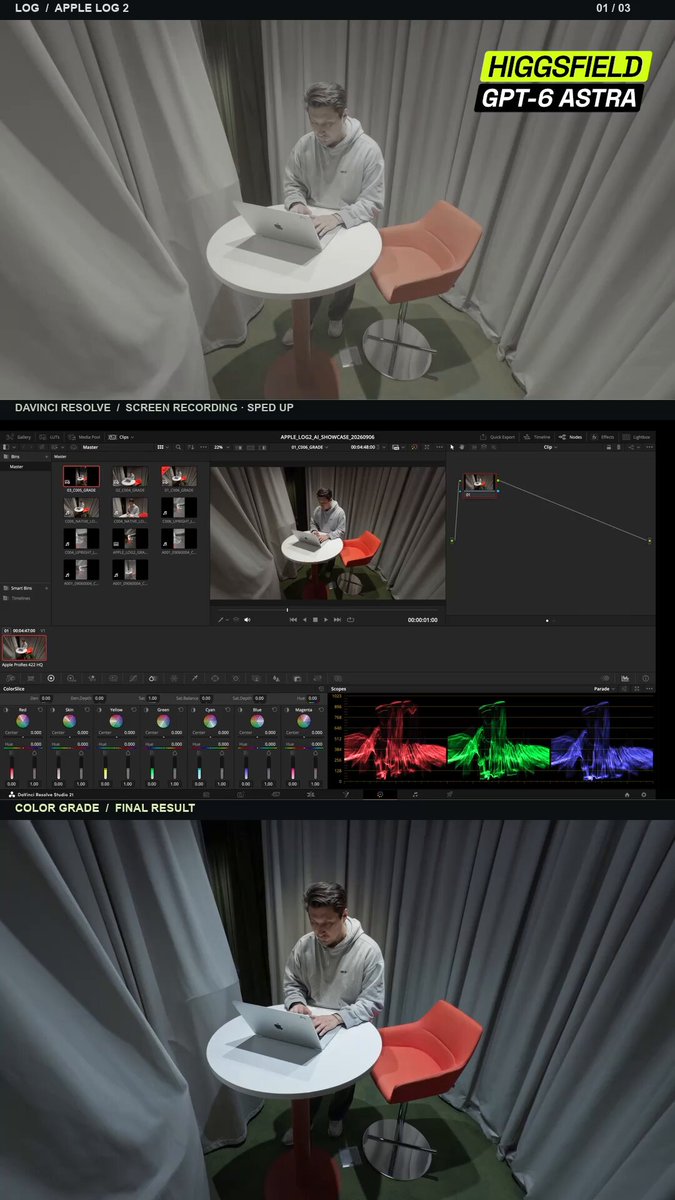Select node 01 in node editor
Screen dimensions: 675x1200
480,484
